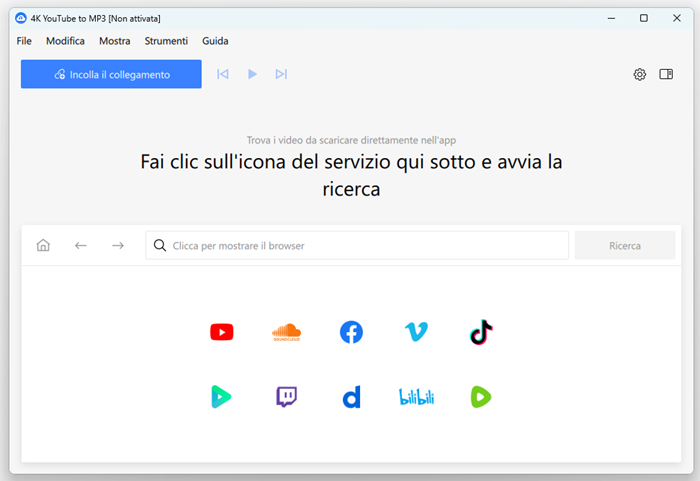
Task: Close the 4K YouTube to MP3 window
Action: (677, 18)
